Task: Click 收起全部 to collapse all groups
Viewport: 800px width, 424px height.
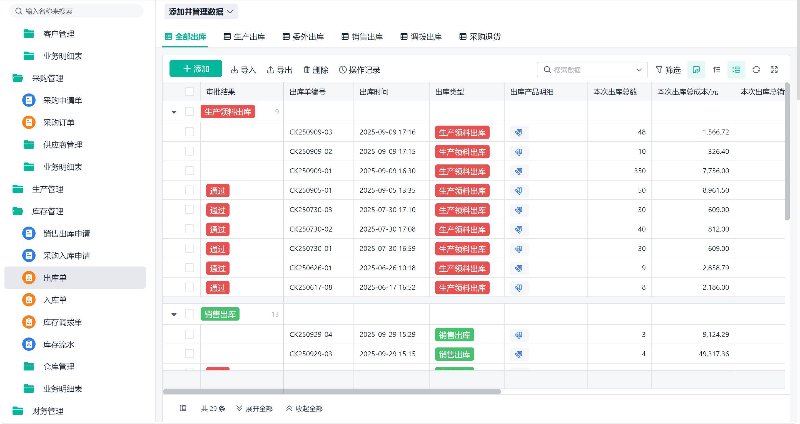Action: click(304, 409)
